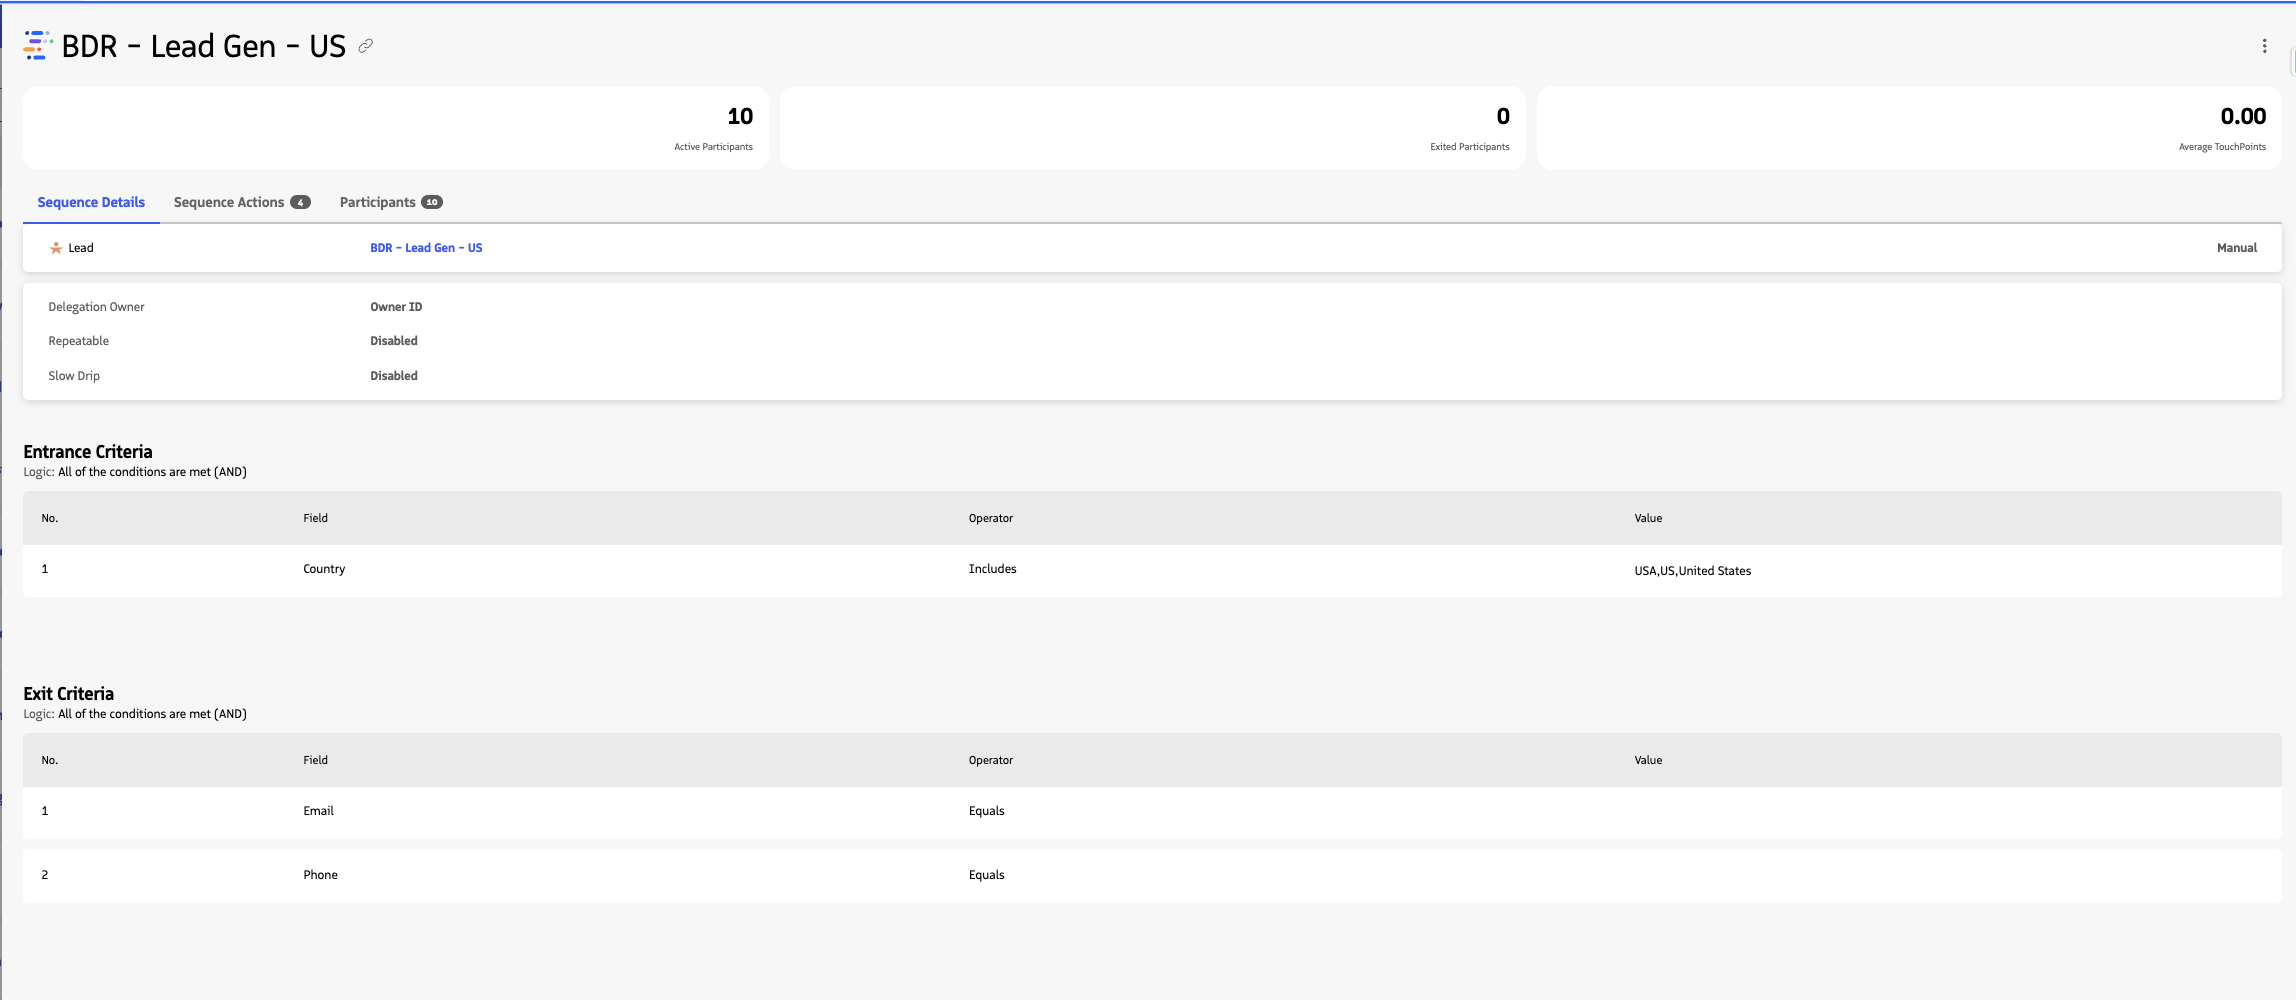Click the BDR - Lead Gen - US page title
Screen dimensions: 2296x1000
point(204,46)
